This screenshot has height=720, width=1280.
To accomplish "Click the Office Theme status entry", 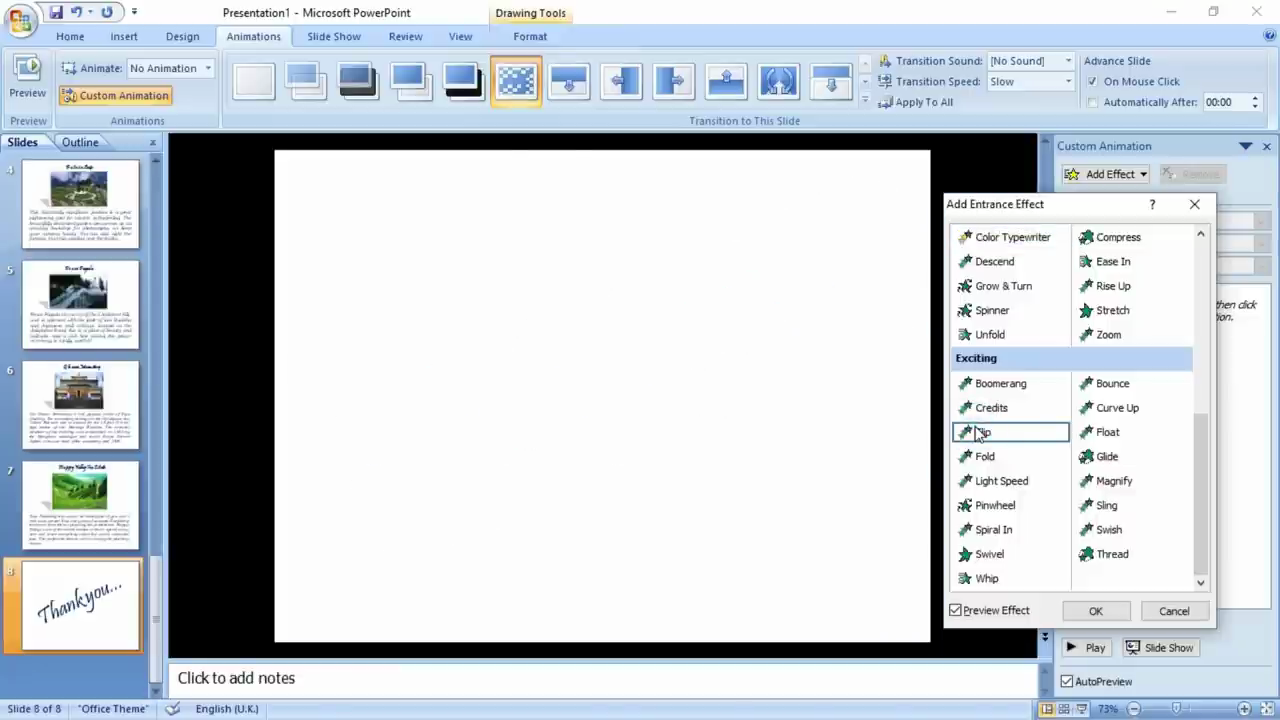I will (113, 709).
